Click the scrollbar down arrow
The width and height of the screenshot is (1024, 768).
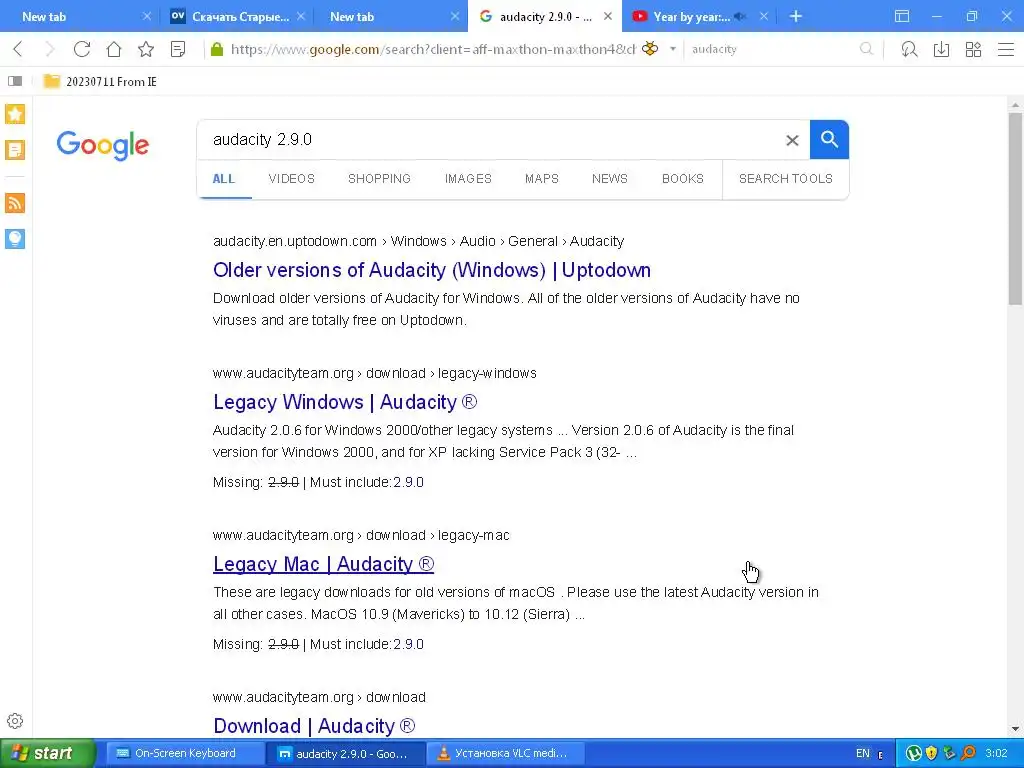tap(1015, 729)
